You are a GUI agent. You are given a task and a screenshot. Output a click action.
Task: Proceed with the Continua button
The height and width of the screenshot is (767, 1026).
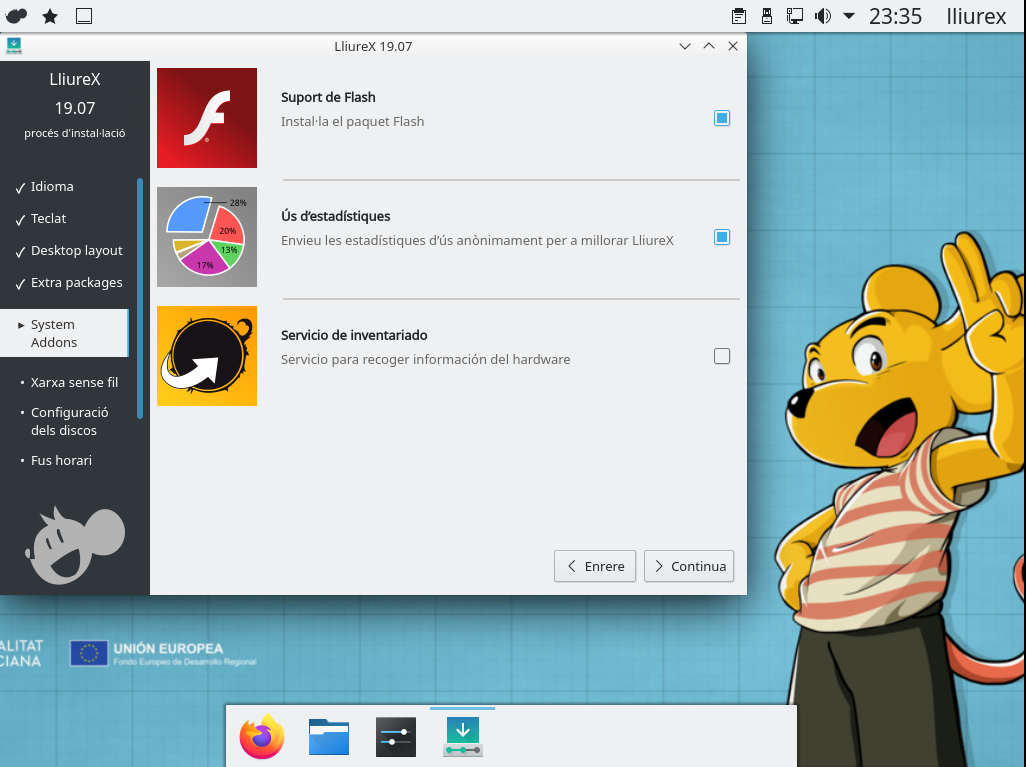(689, 566)
